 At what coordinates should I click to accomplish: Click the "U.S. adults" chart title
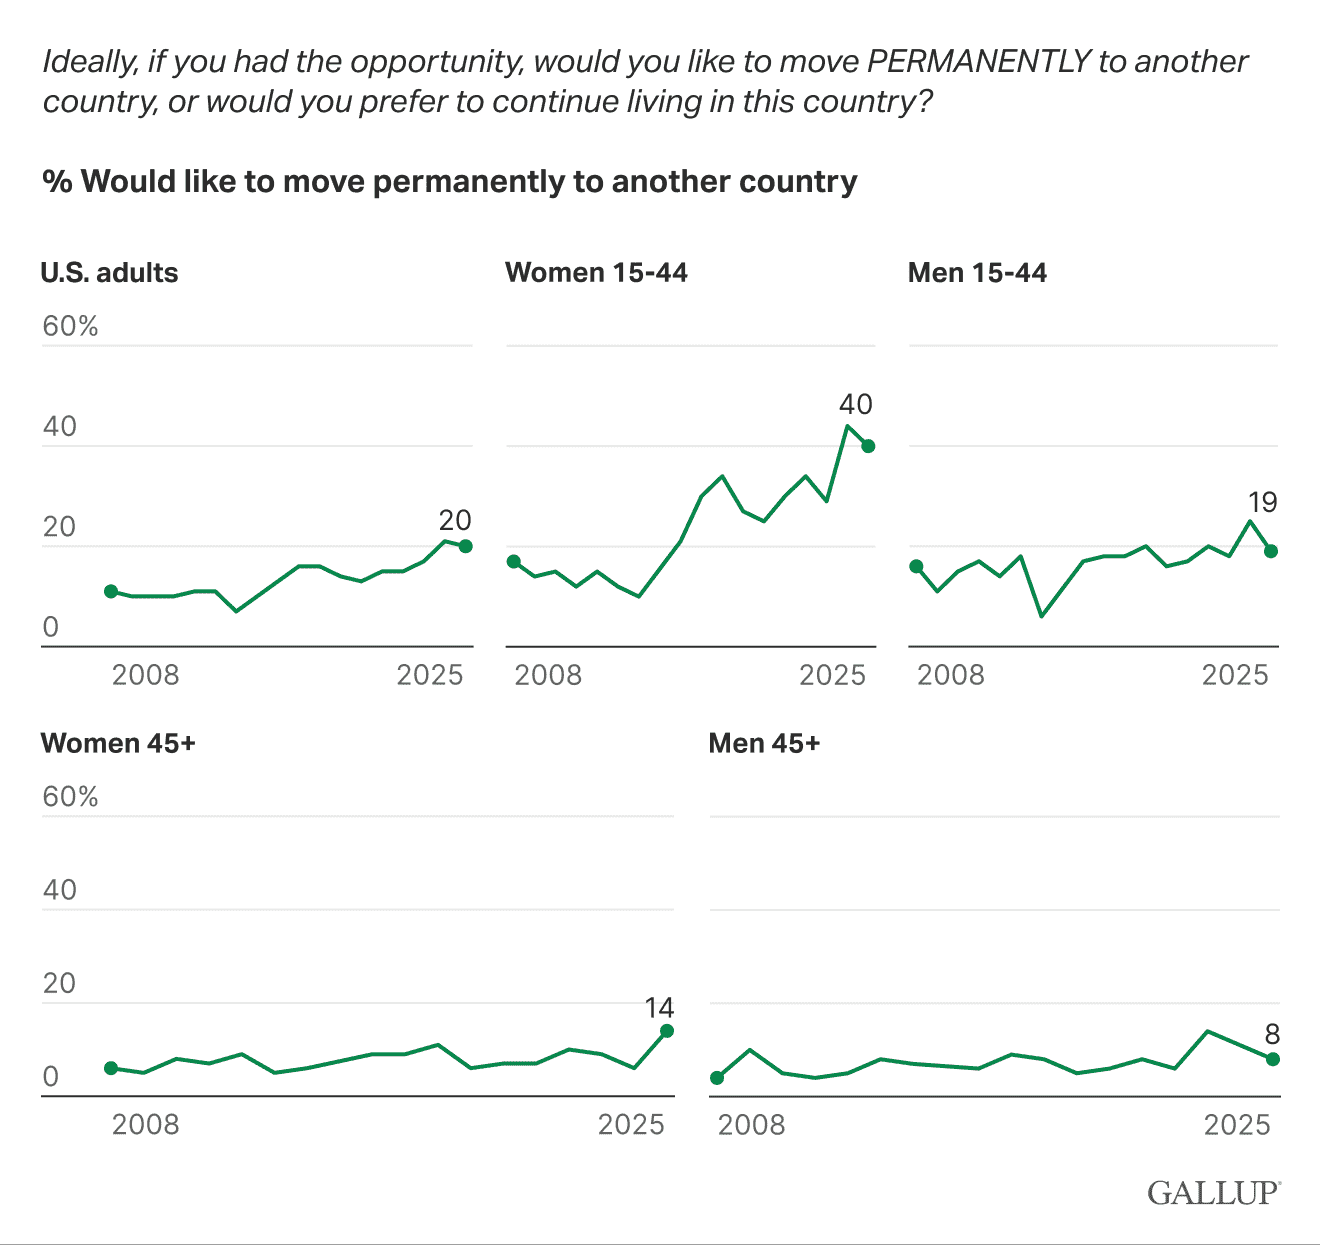click(x=109, y=273)
